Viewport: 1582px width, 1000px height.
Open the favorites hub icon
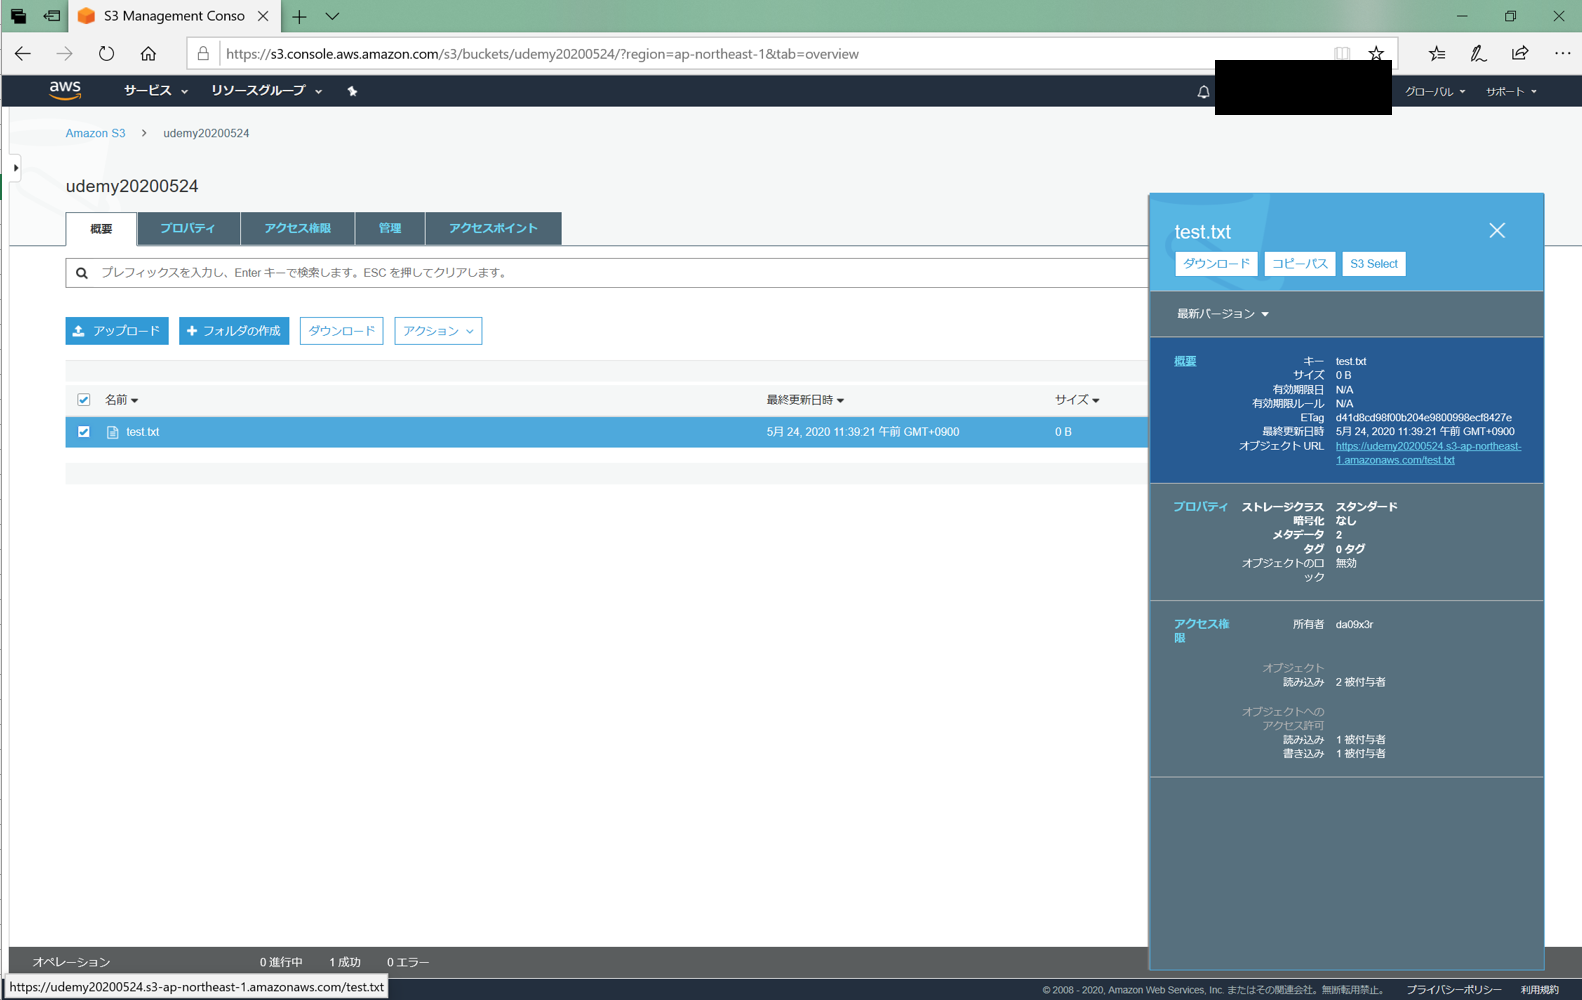click(1437, 54)
